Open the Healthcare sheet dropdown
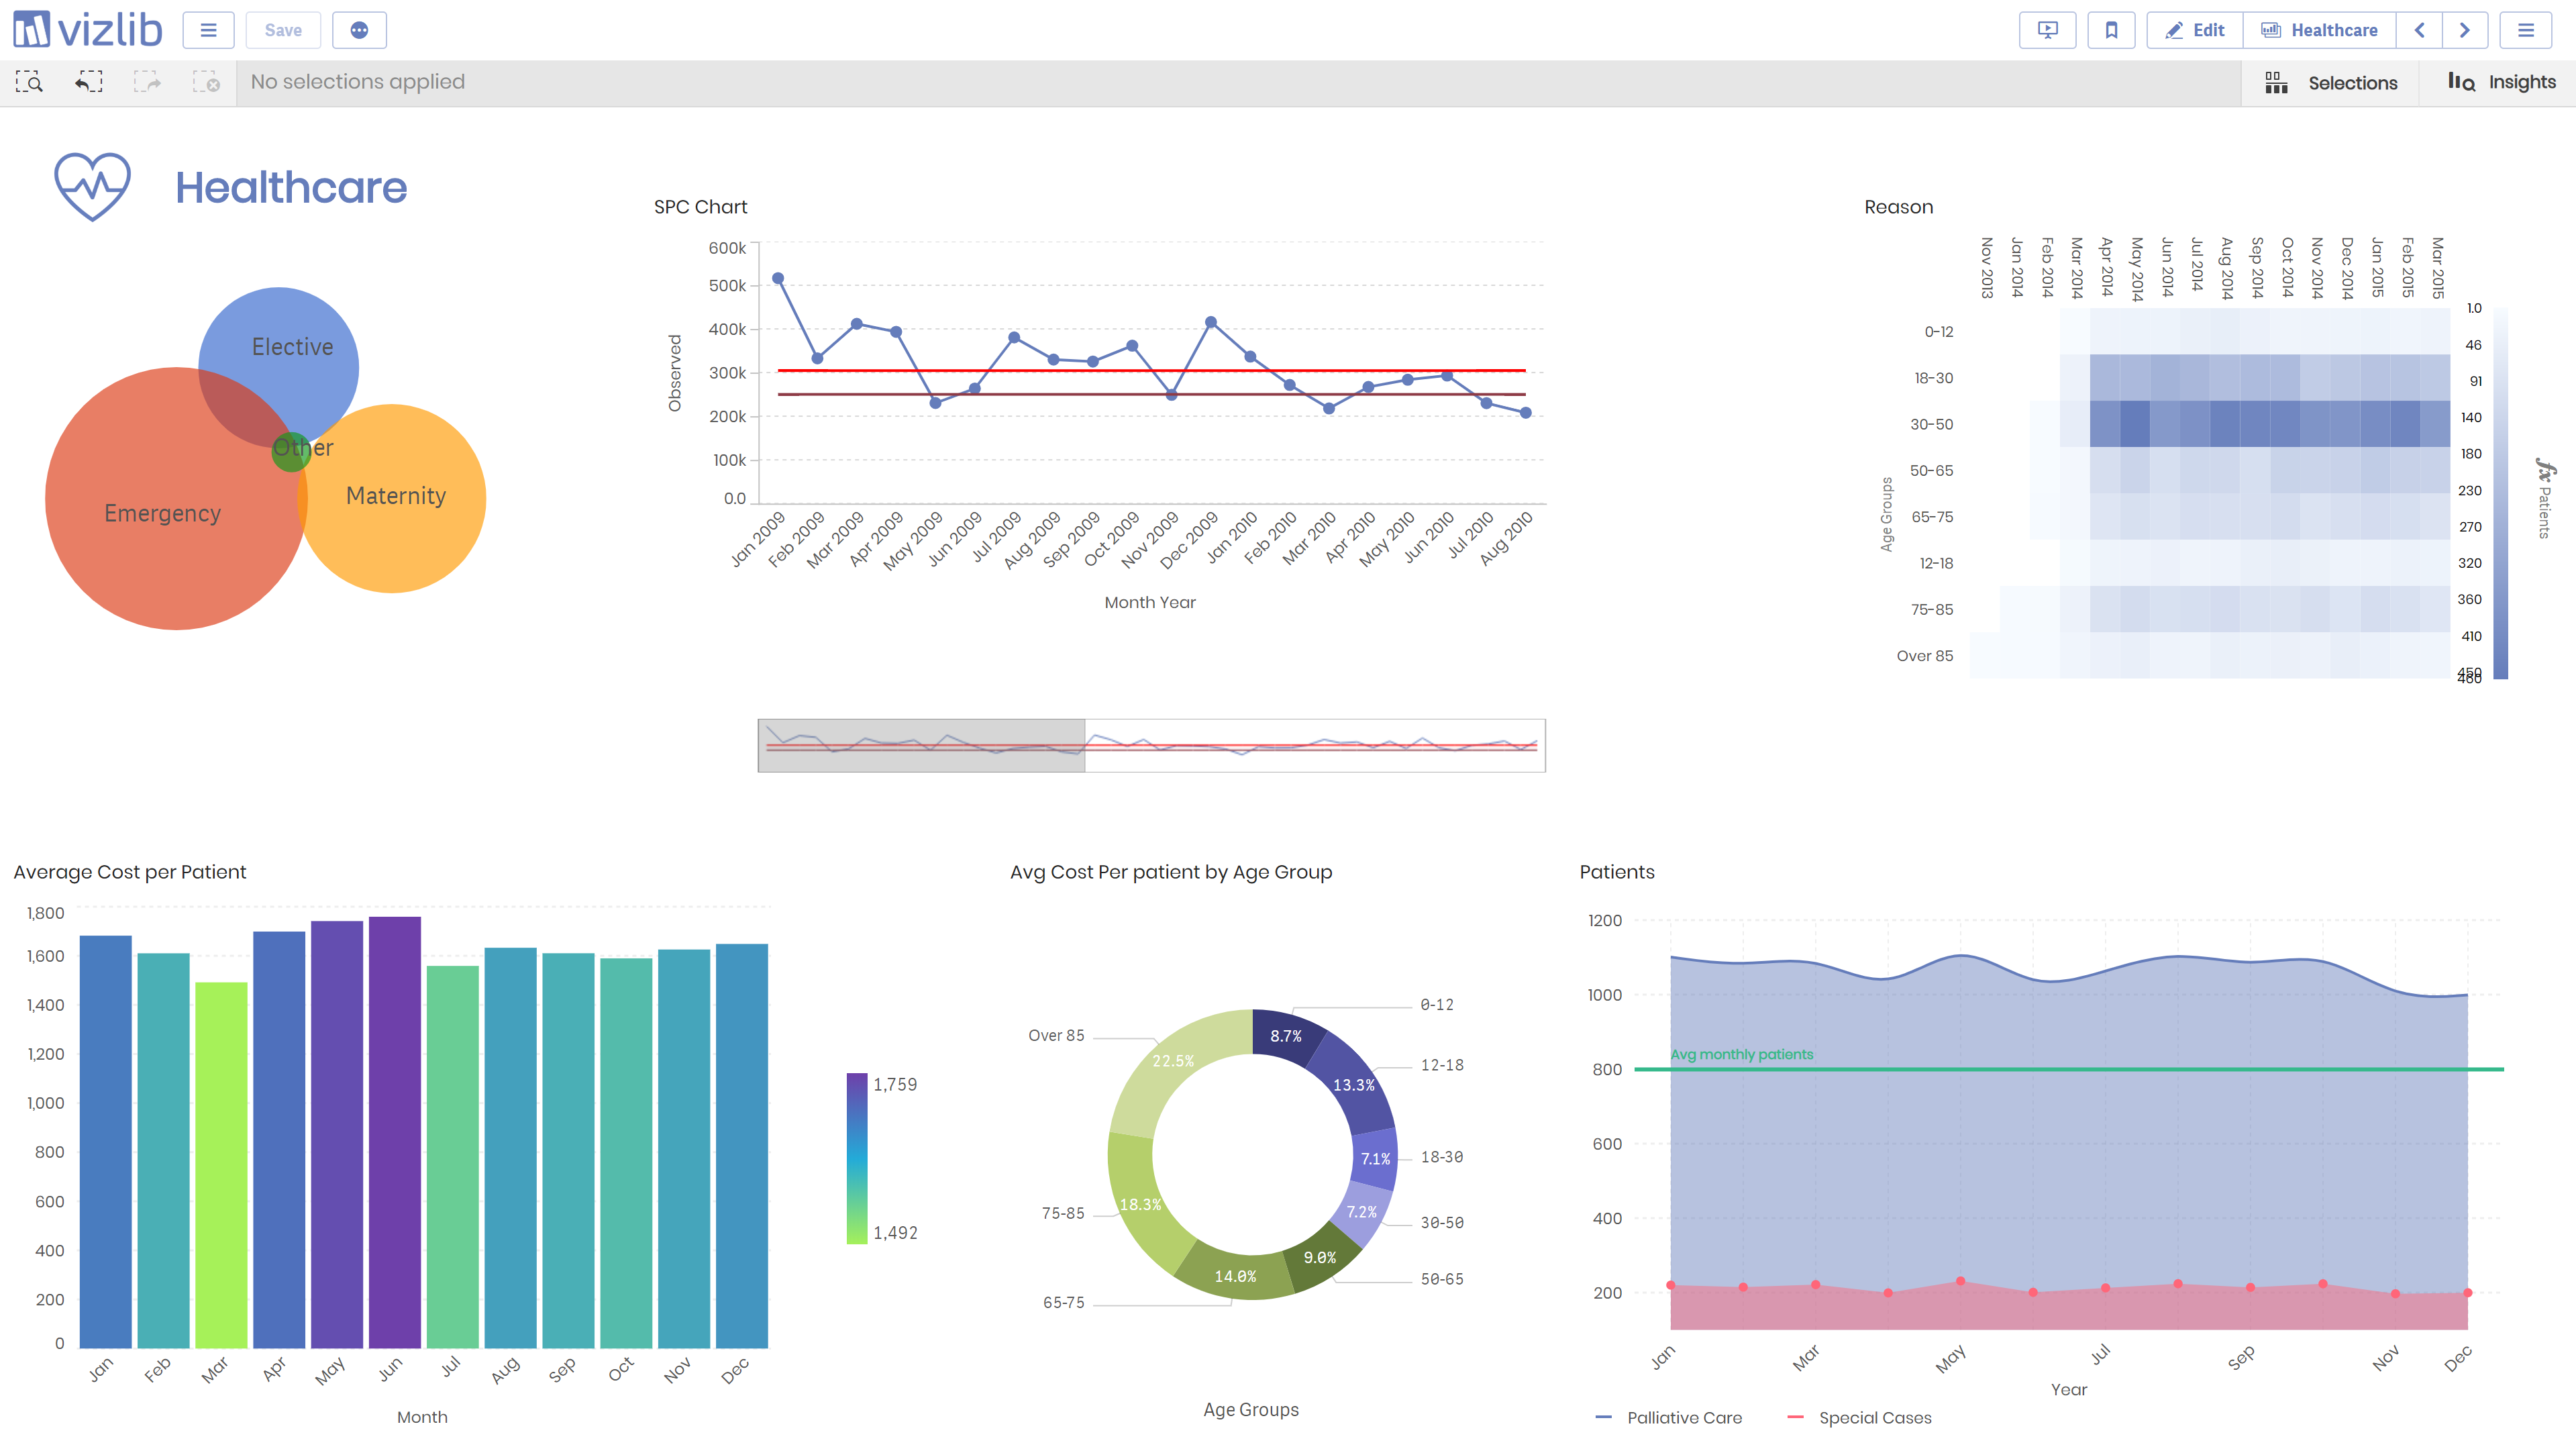Viewport: 2576px width, 1449px height. 2319,30
